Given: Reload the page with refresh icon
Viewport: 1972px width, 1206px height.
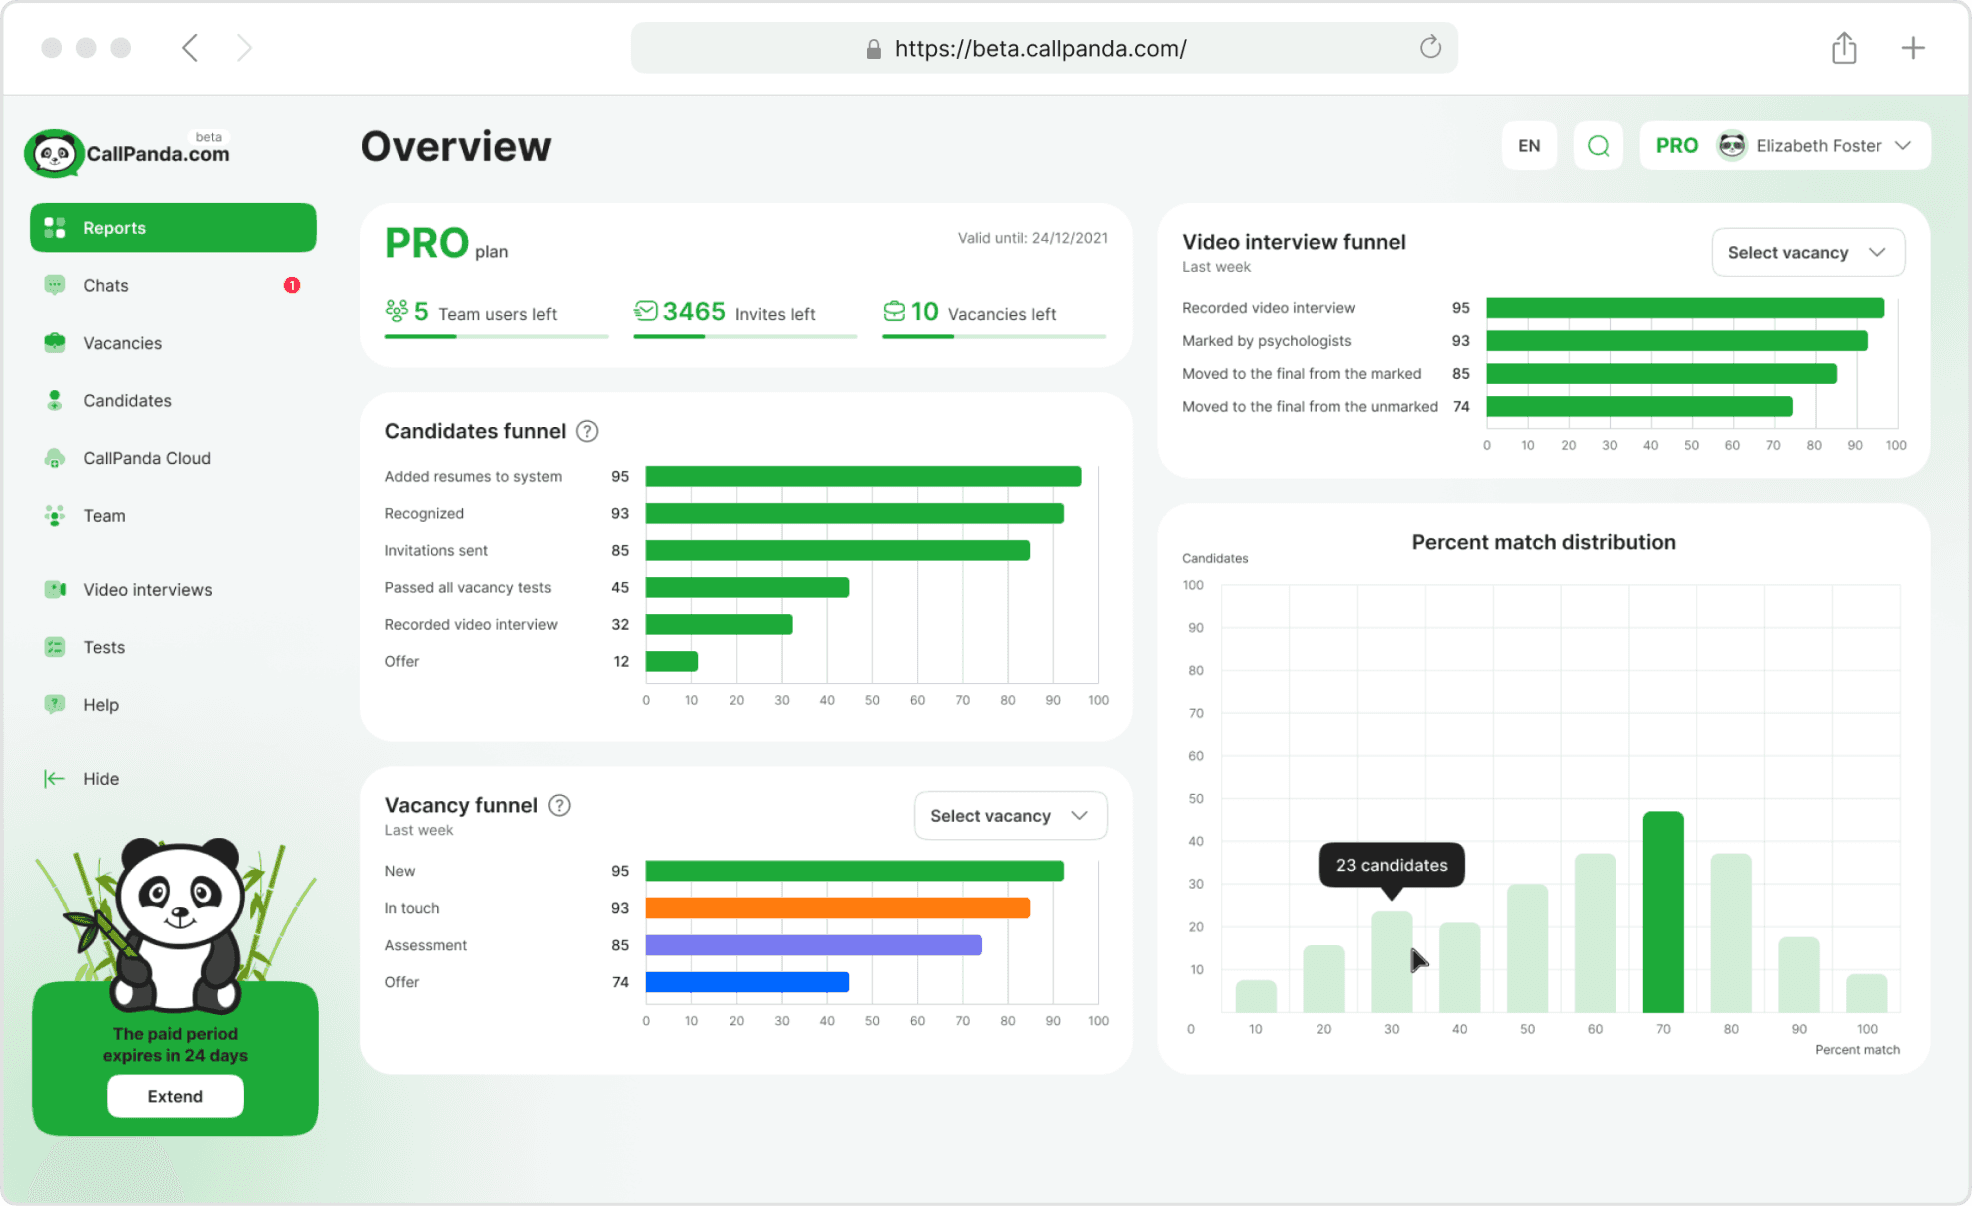Looking at the screenshot, I should click(1430, 48).
